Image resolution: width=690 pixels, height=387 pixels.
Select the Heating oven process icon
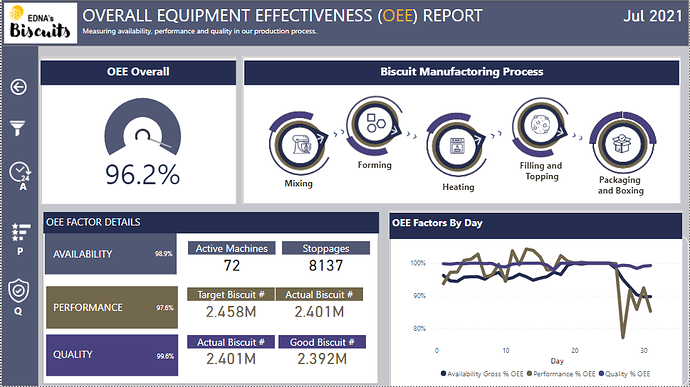pos(456,145)
